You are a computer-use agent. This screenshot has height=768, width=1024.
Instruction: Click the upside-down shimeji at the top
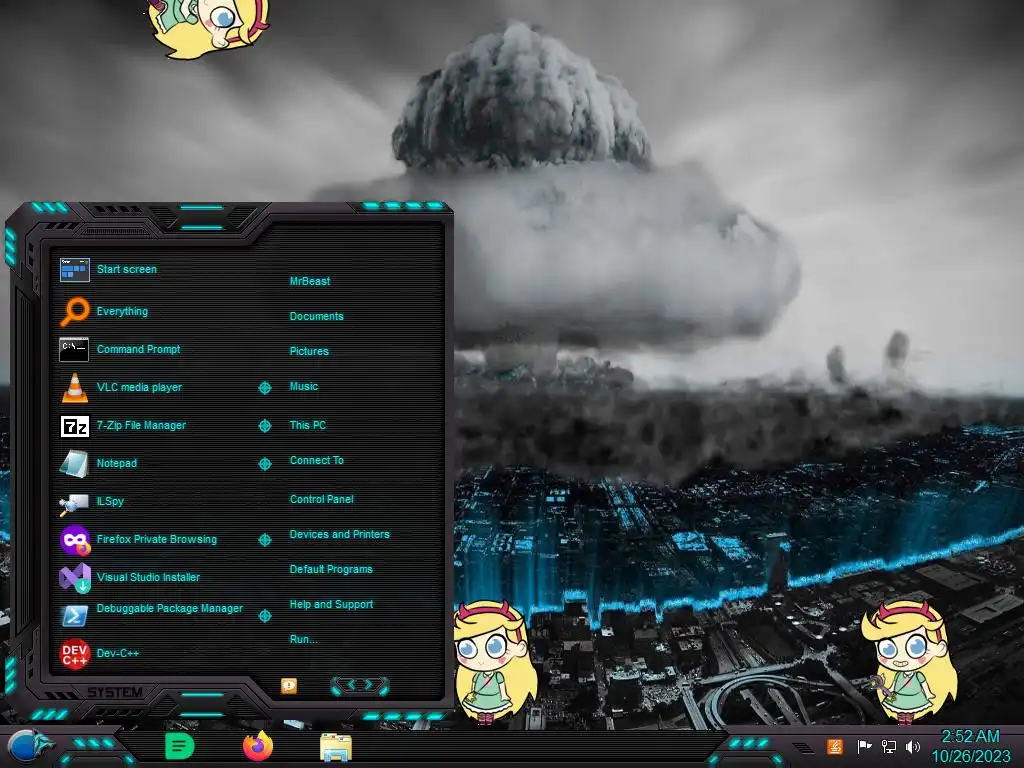(x=208, y=27)
